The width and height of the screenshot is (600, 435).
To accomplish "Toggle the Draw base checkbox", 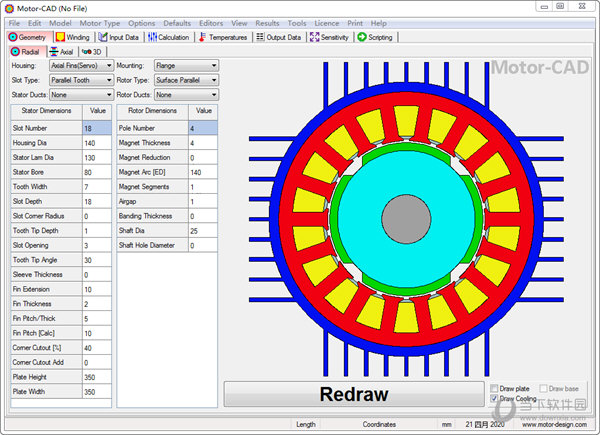I will coord(544,388).
